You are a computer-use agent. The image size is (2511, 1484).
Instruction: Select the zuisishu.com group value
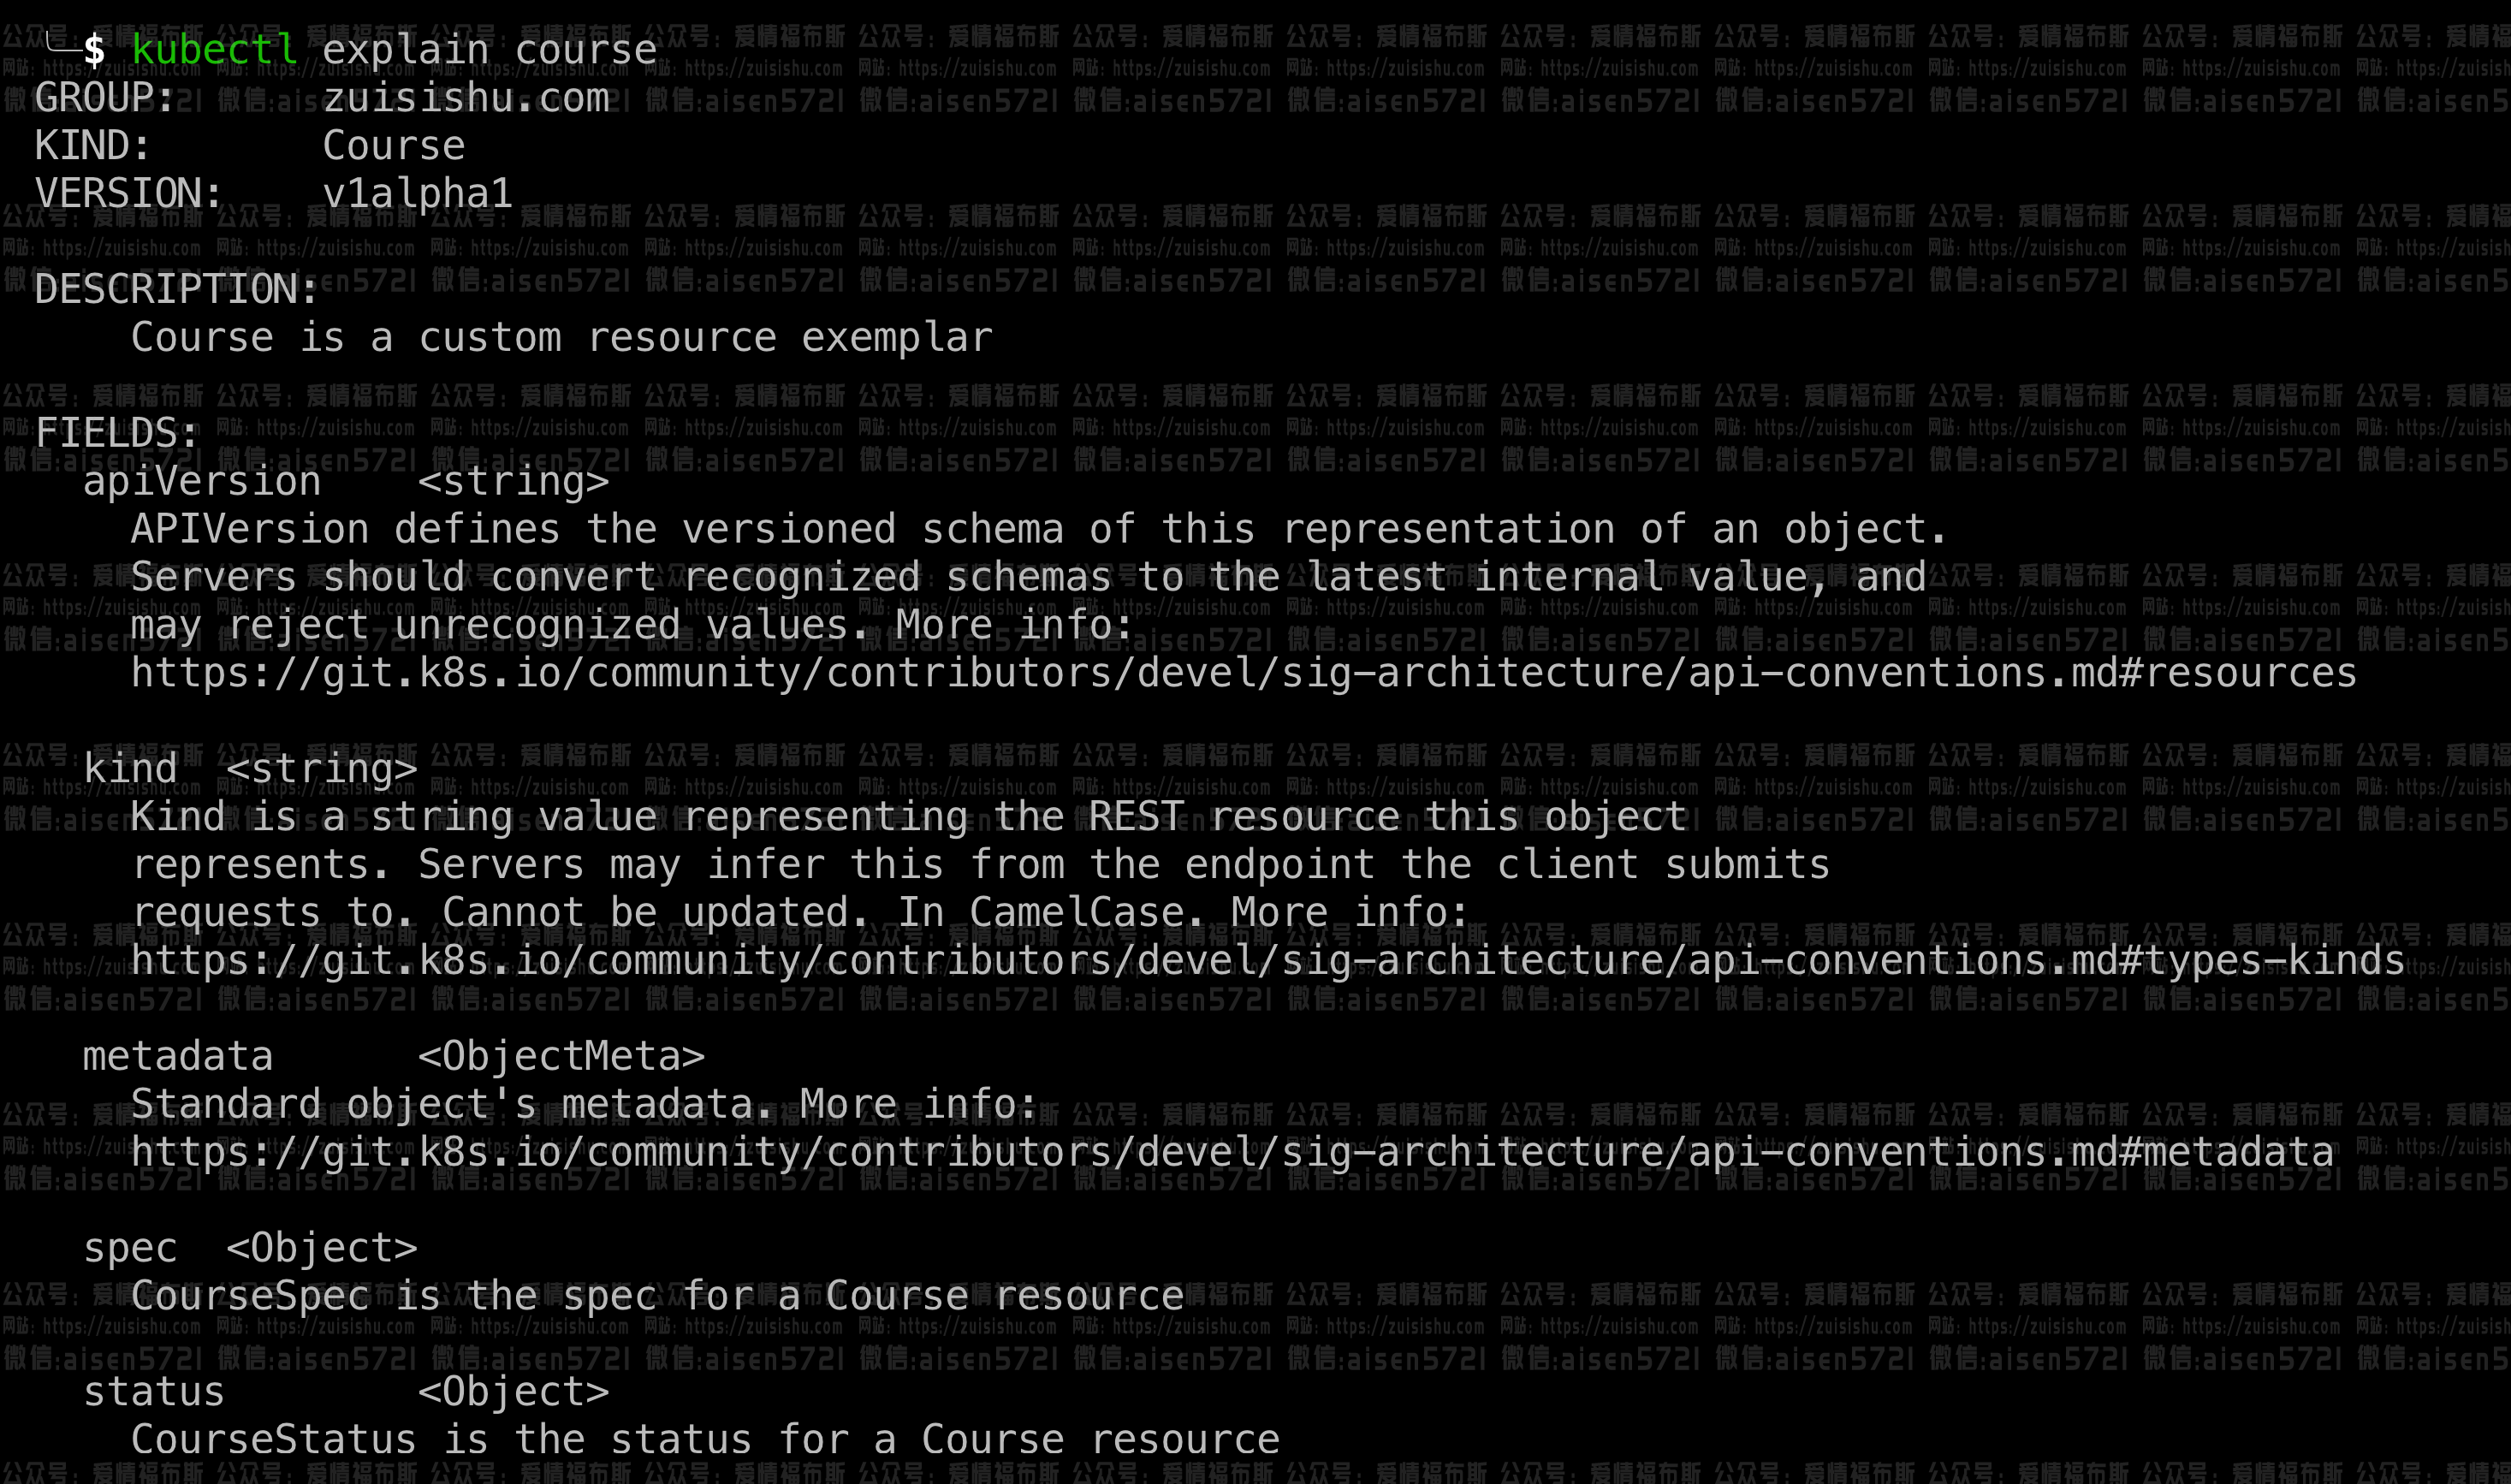click(x=465, y=98)
